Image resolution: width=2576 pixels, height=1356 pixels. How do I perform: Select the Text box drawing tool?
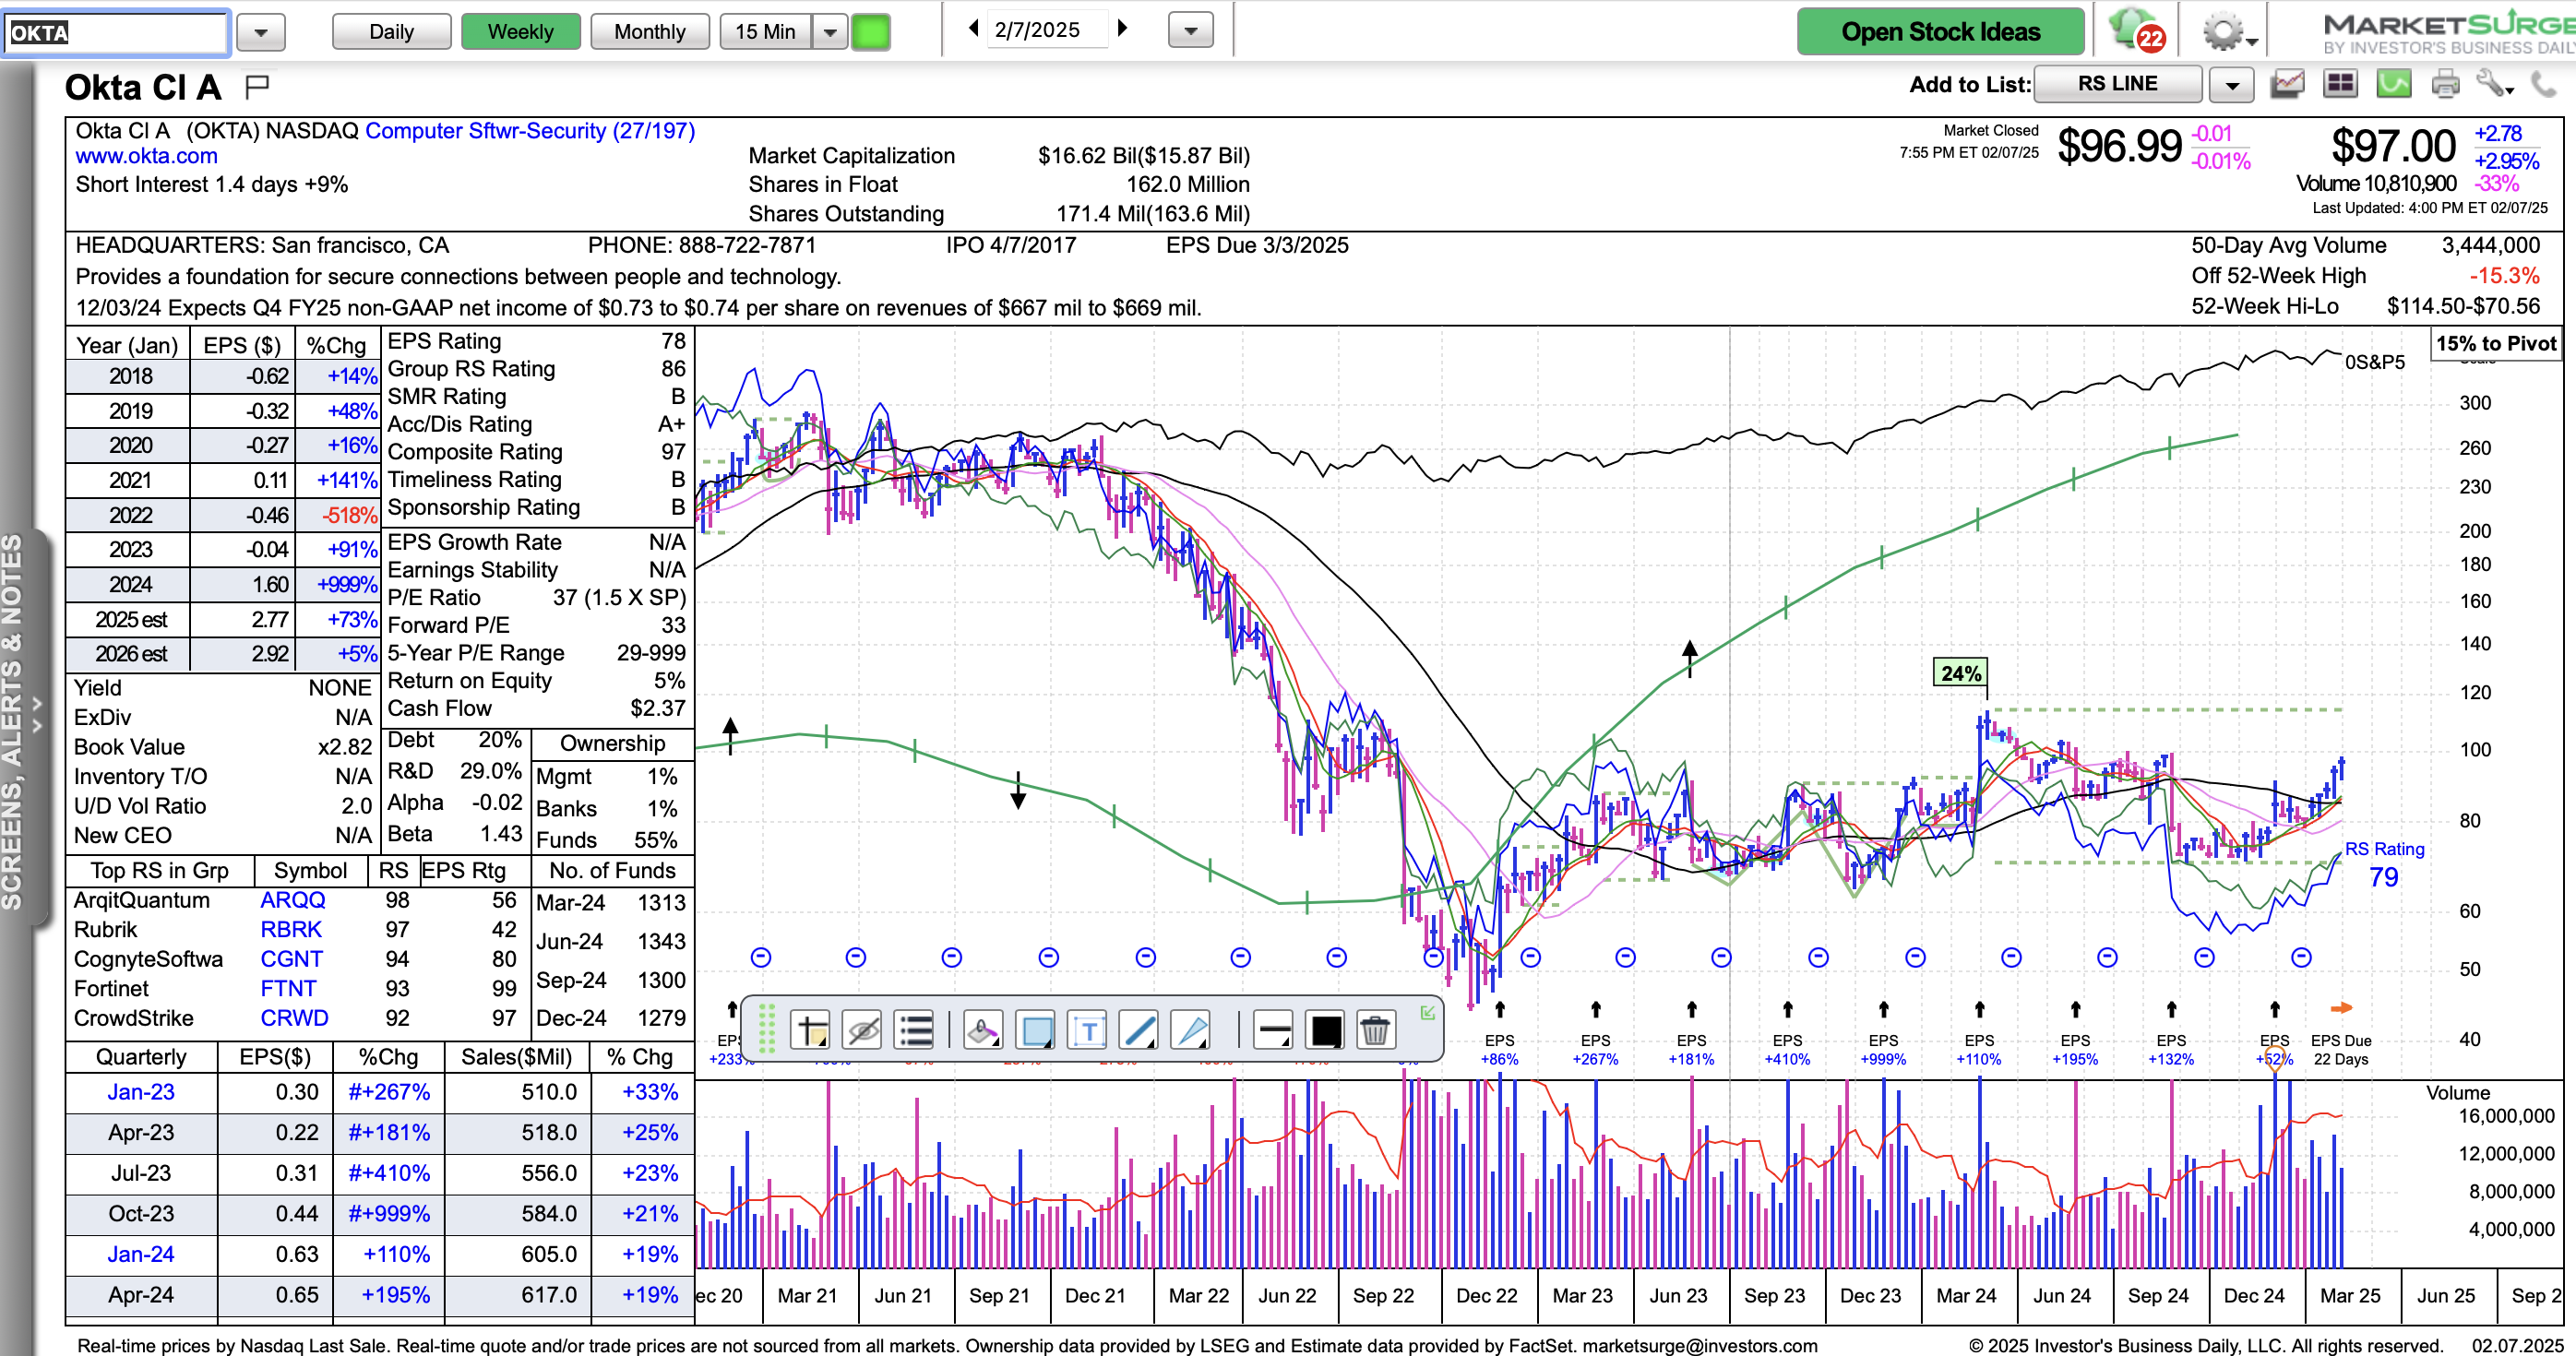(1088, 1030)
